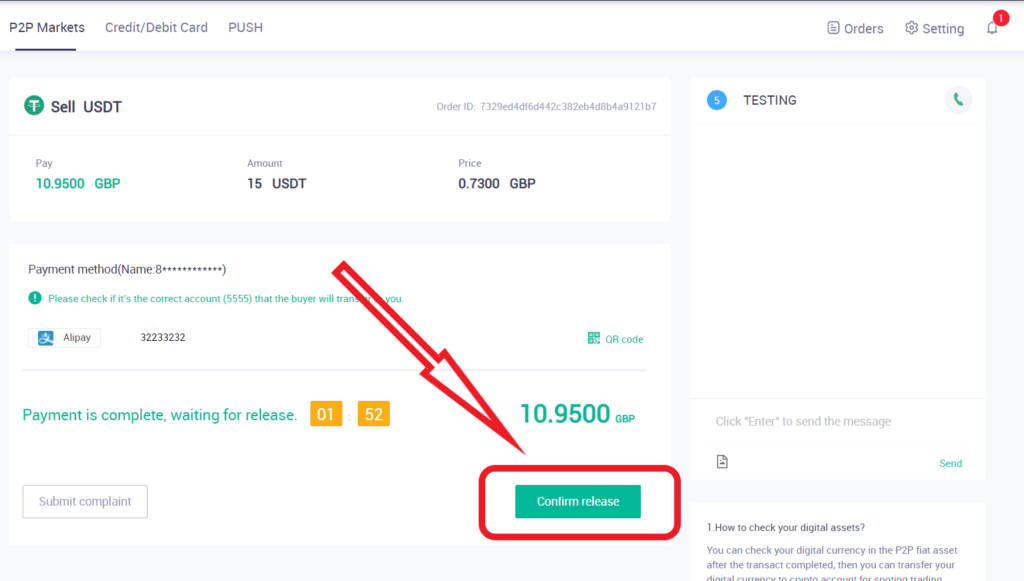Click the QR code icon
Viewport: 1024px width, 581px height.
coord(594,339)
